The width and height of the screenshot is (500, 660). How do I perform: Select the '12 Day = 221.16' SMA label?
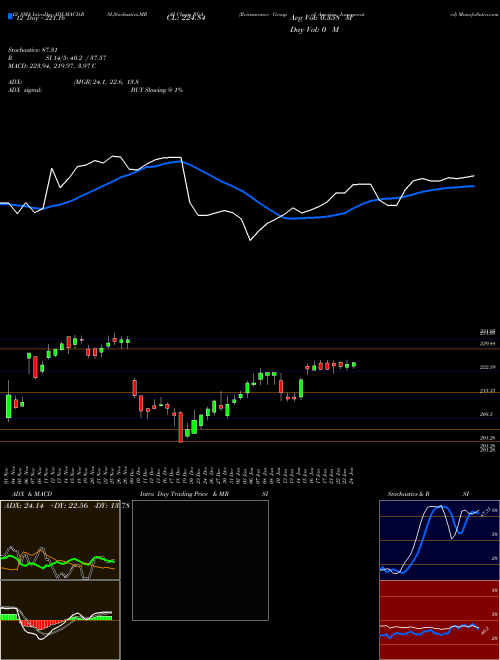(x=39, y=18)
